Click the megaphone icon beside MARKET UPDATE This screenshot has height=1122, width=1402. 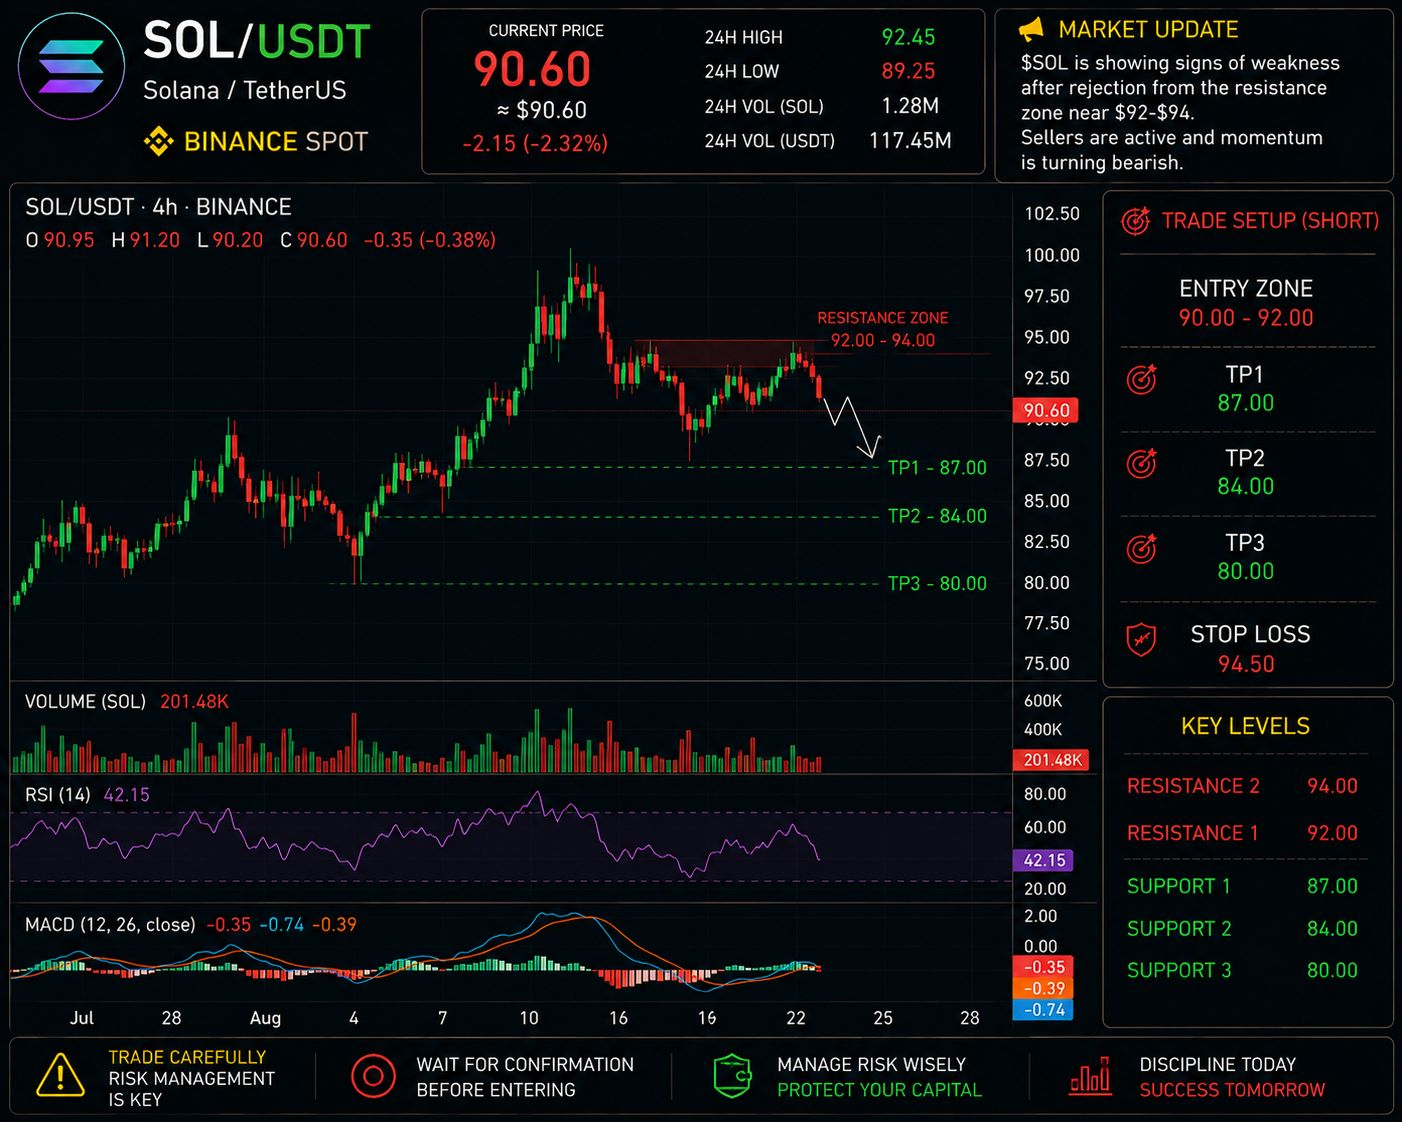click(1031, 30)
